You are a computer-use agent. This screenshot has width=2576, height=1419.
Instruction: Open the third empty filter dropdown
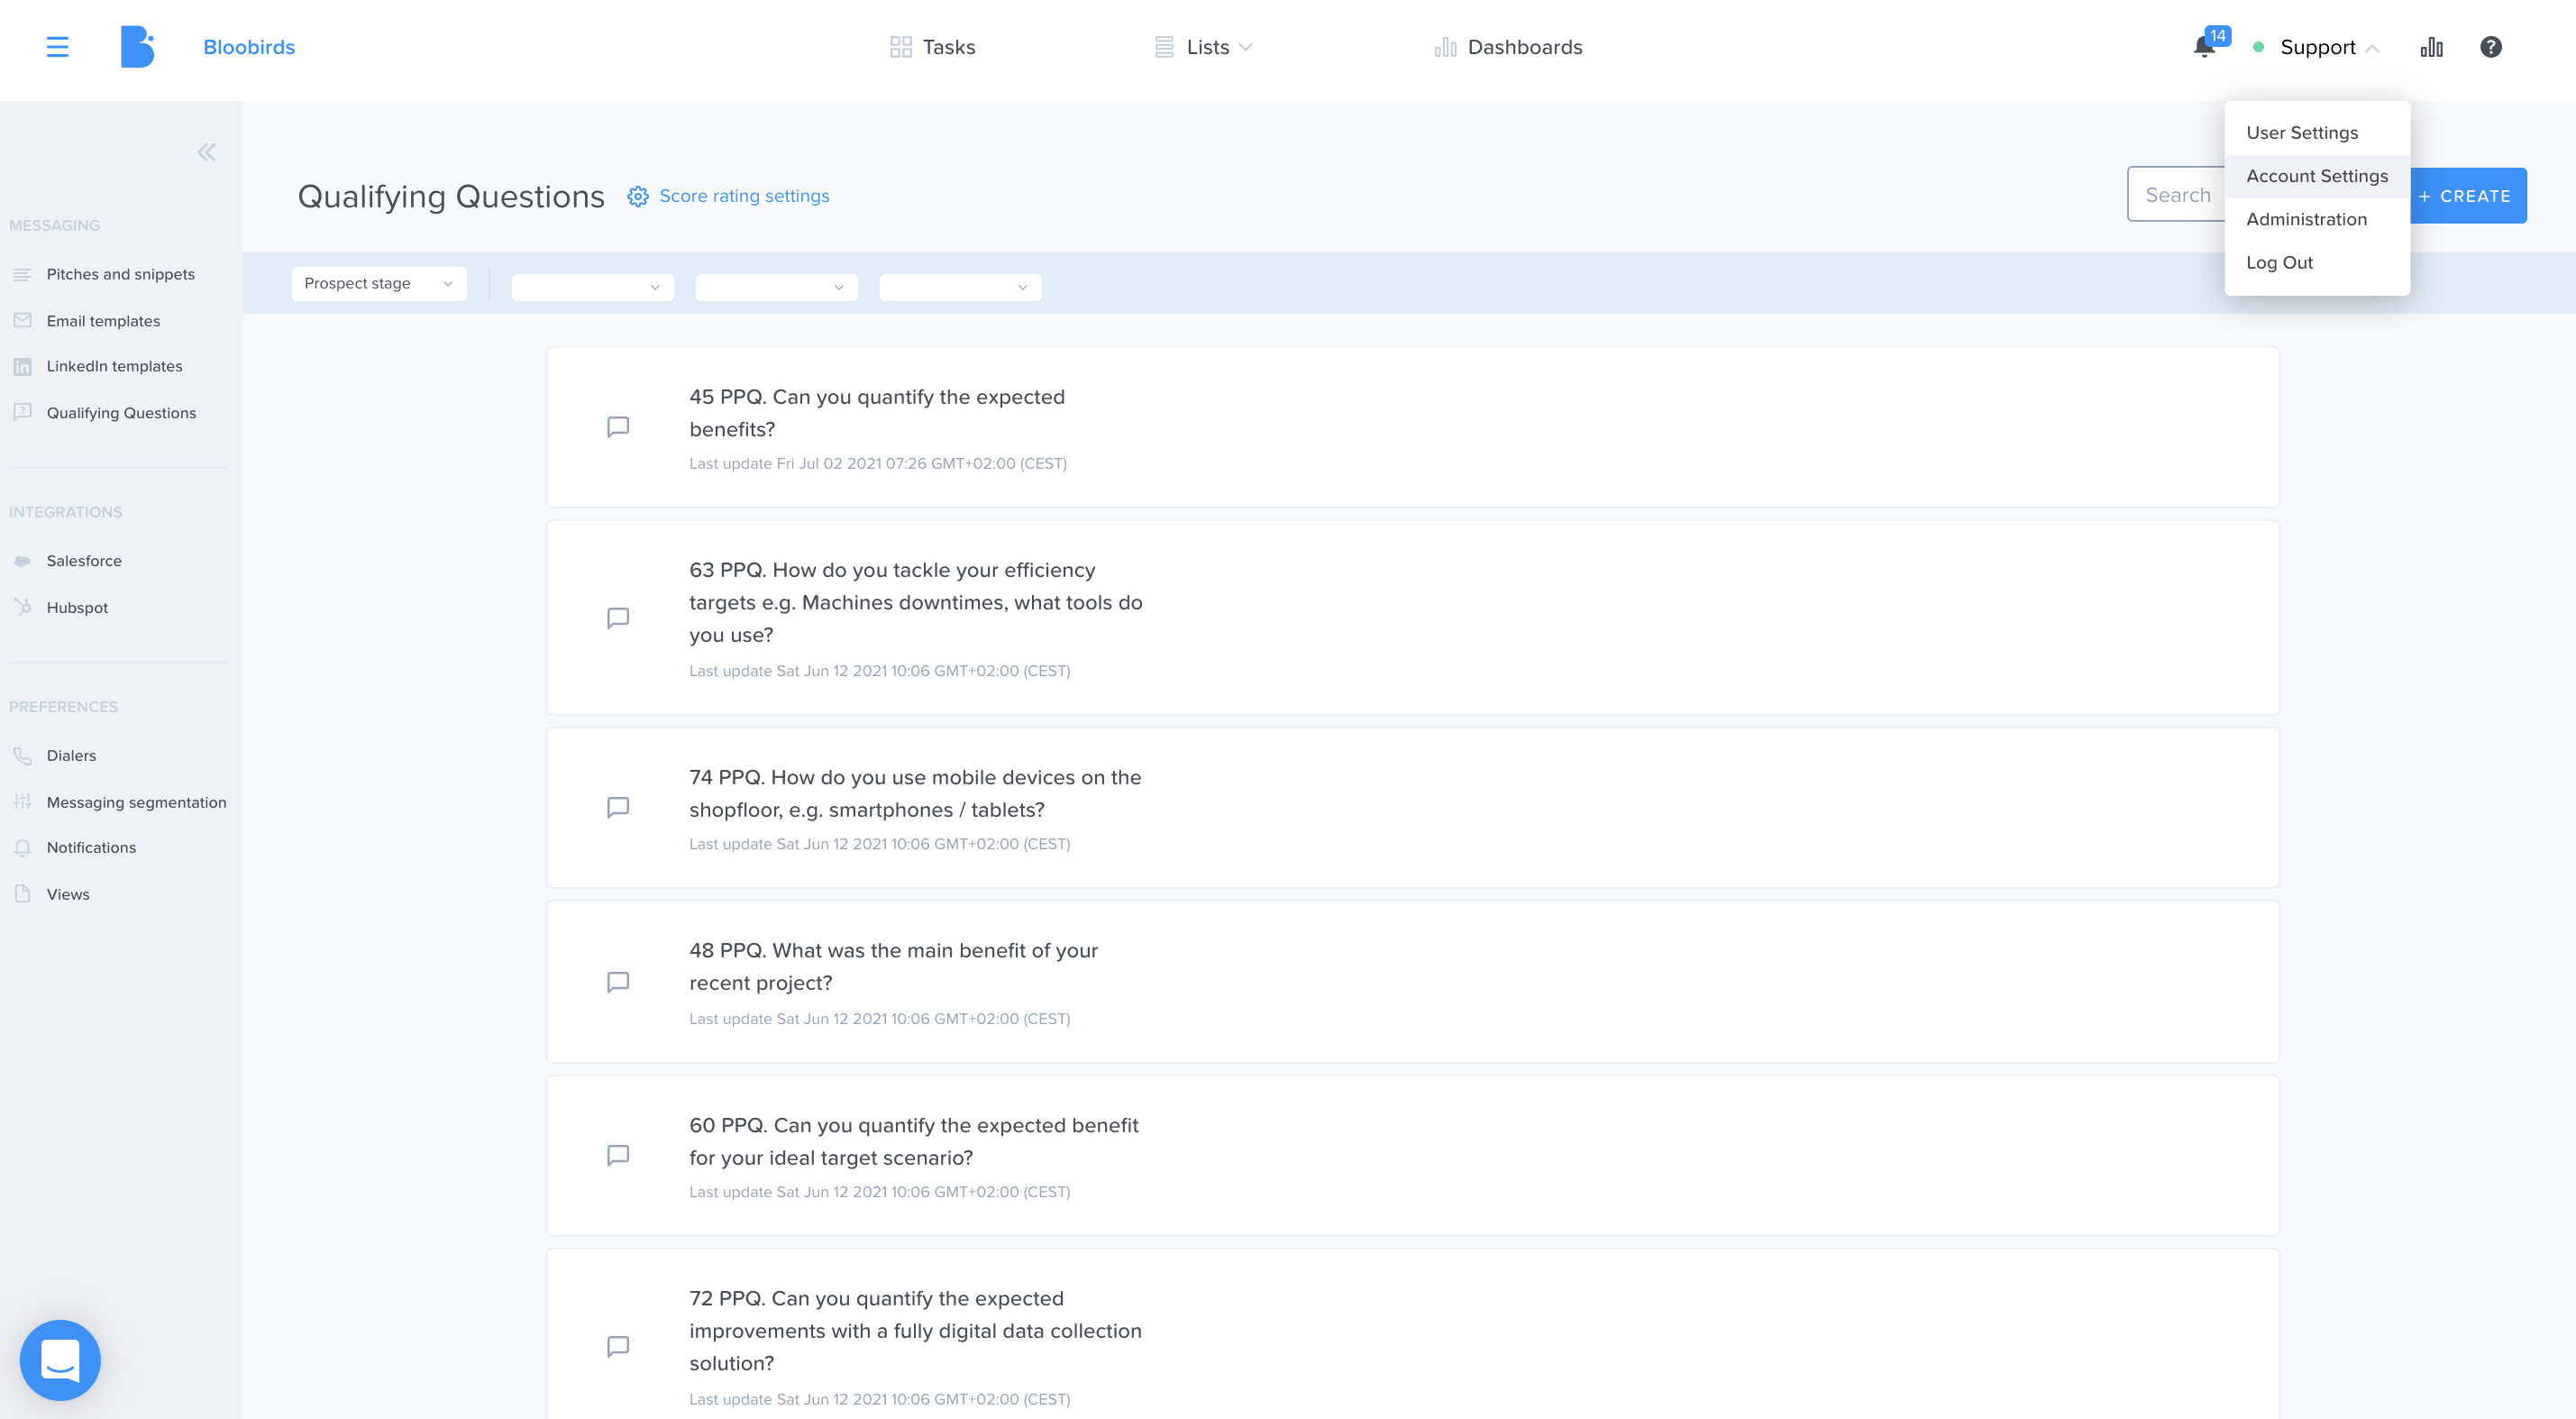point(960,287)
